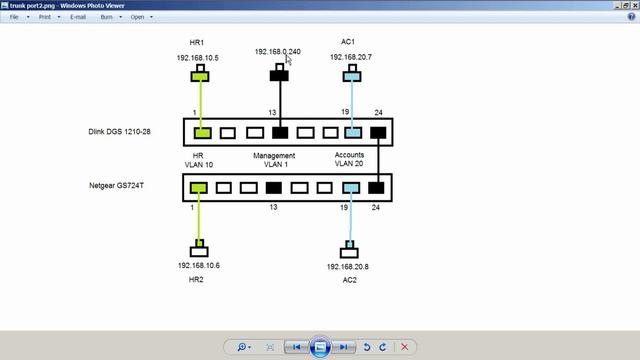Open the Open menu

137,17
